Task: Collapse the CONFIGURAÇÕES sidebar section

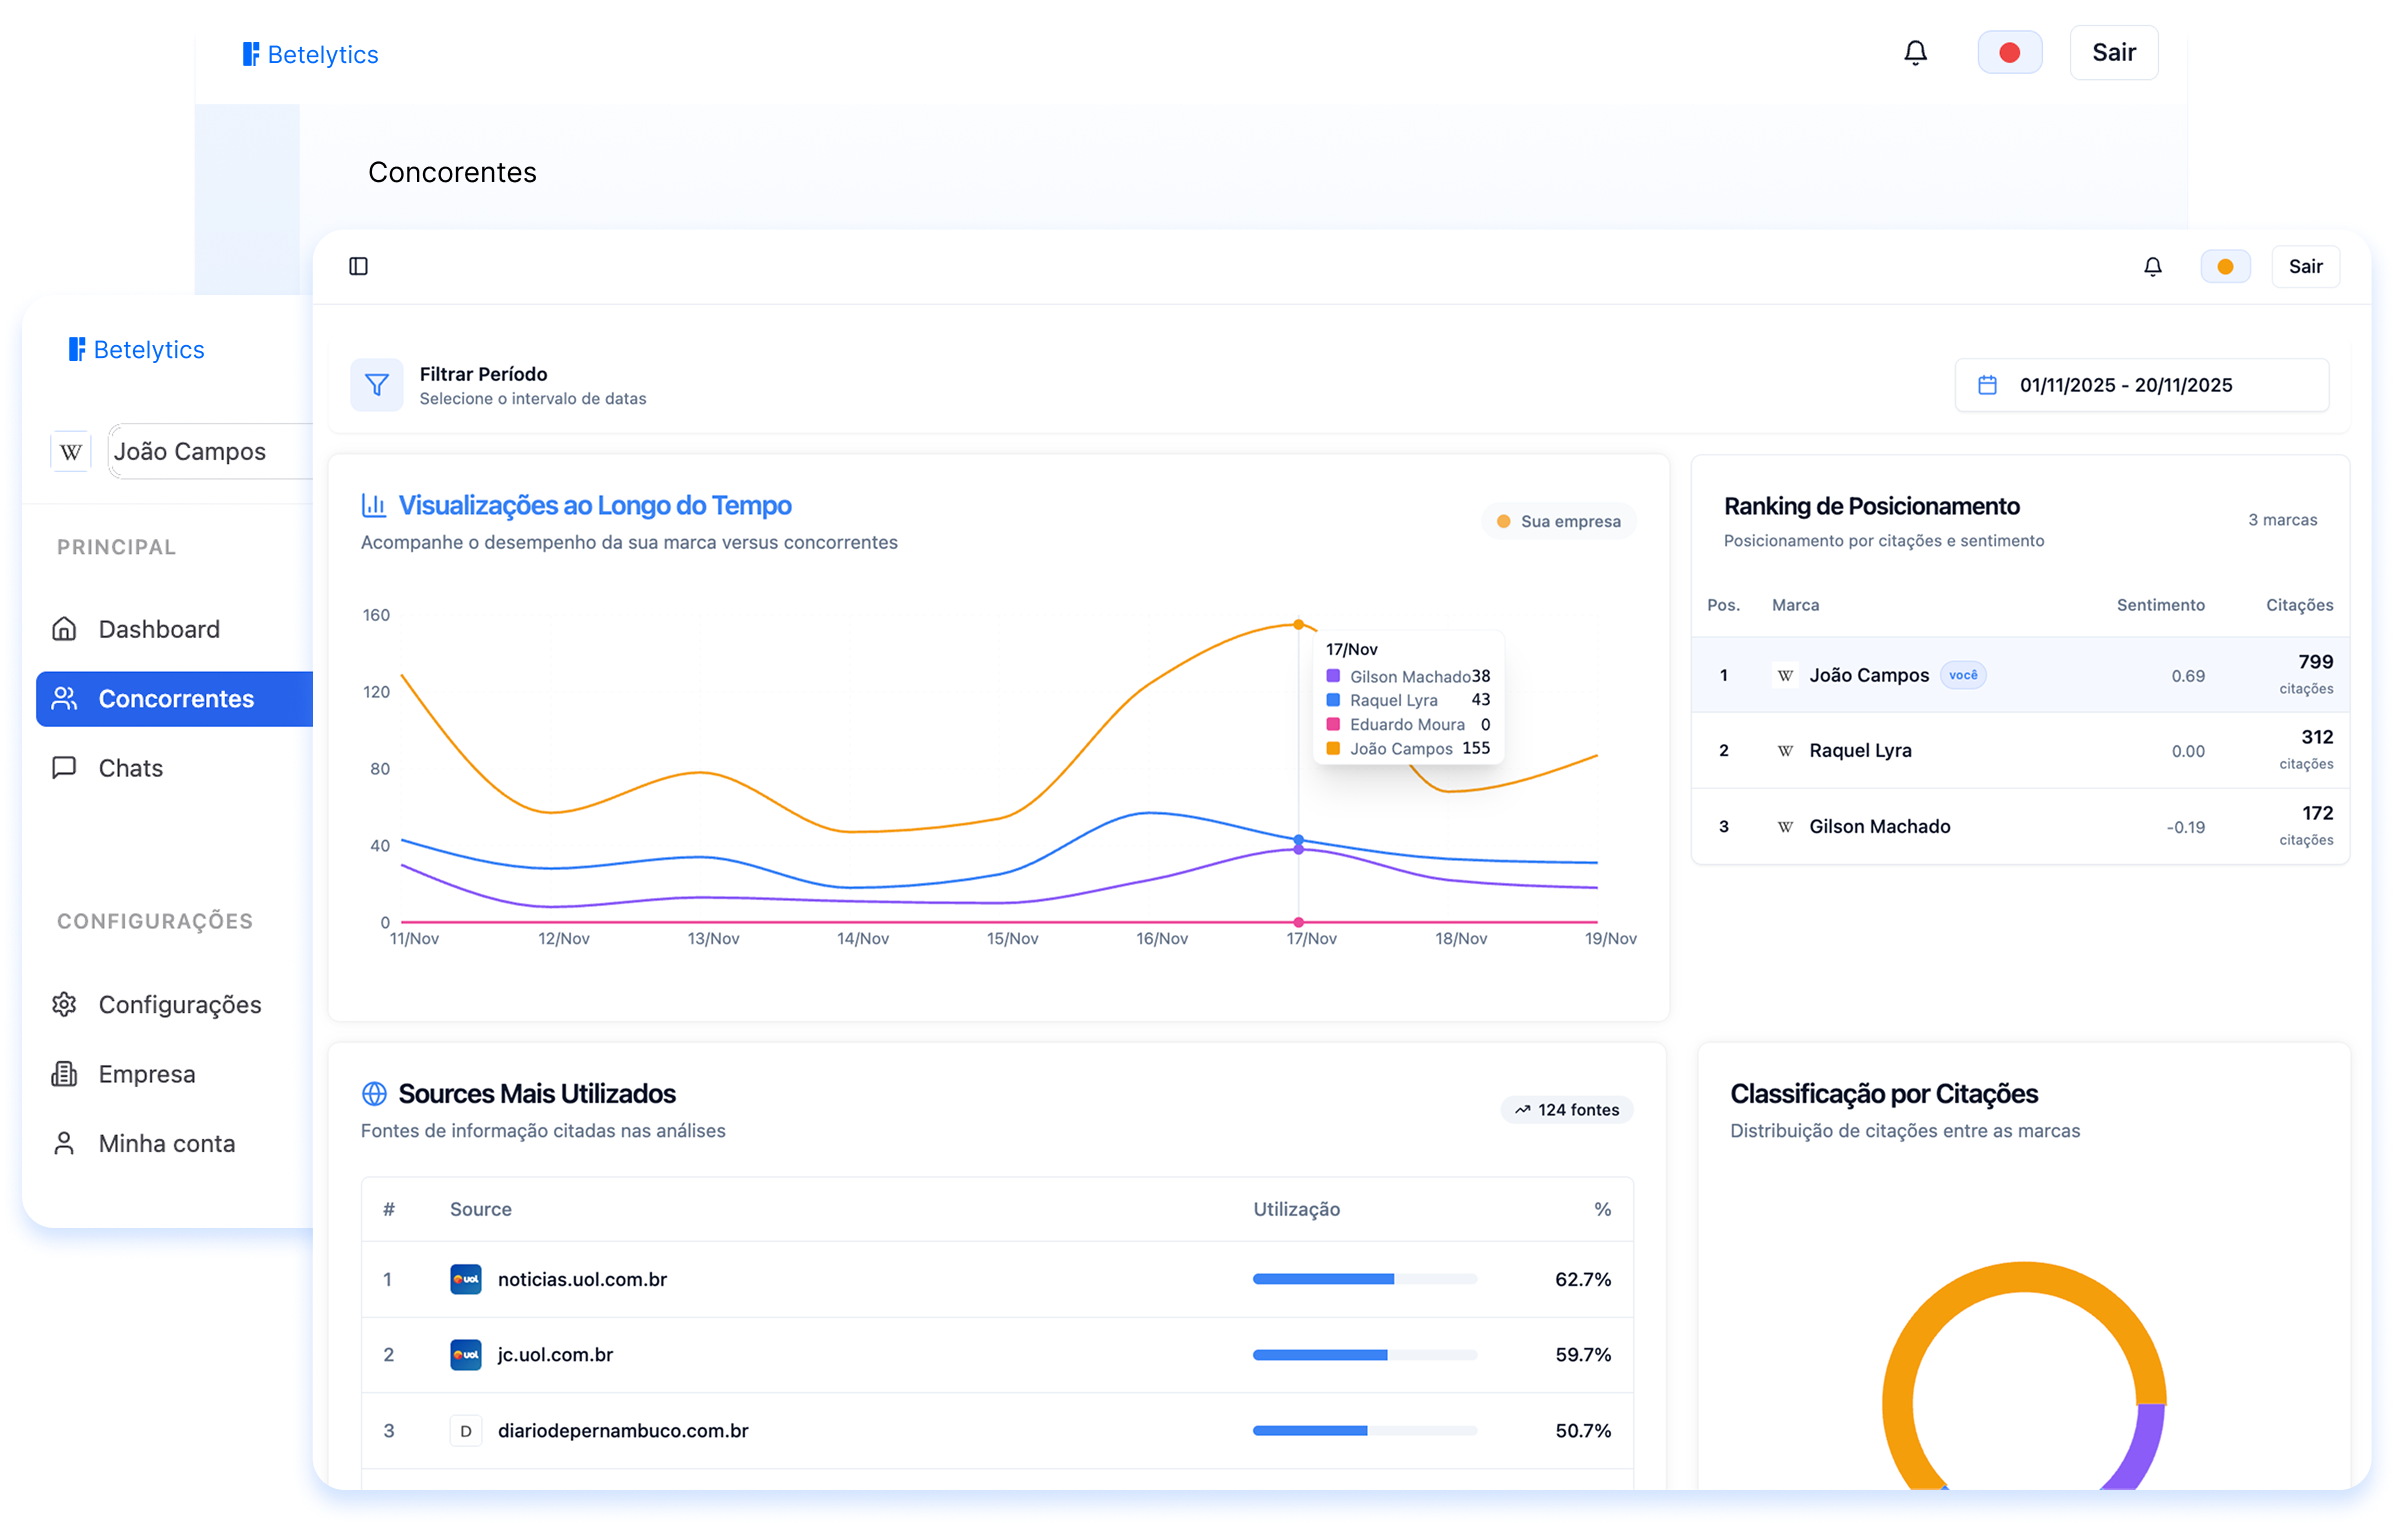Action: (x=153, y=921)
